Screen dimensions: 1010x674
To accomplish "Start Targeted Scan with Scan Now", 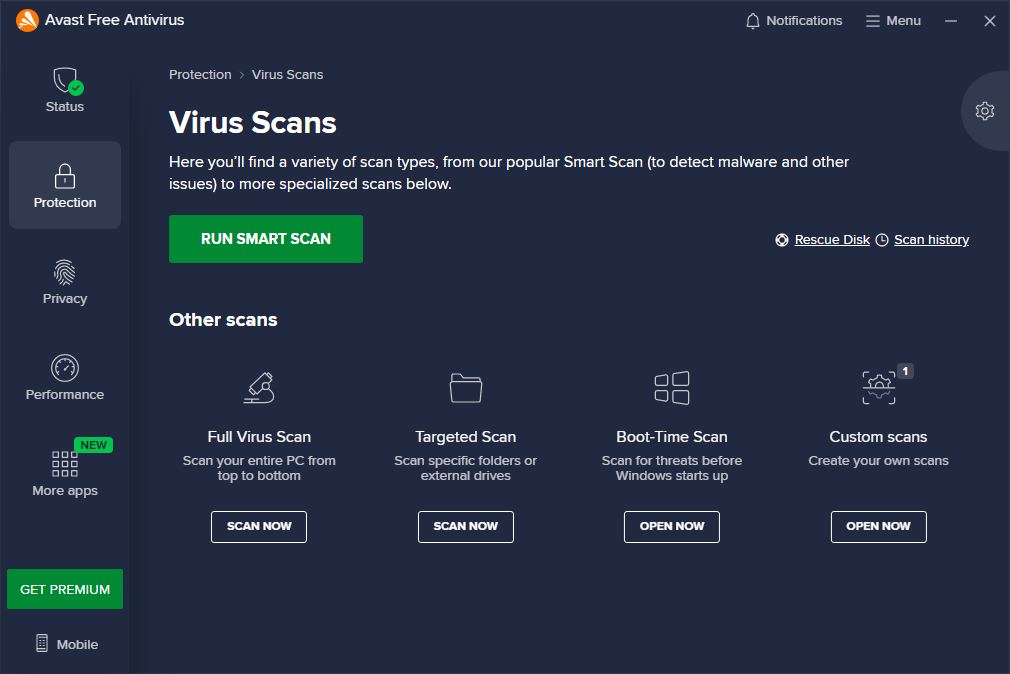I will click(x=466, y=526).
